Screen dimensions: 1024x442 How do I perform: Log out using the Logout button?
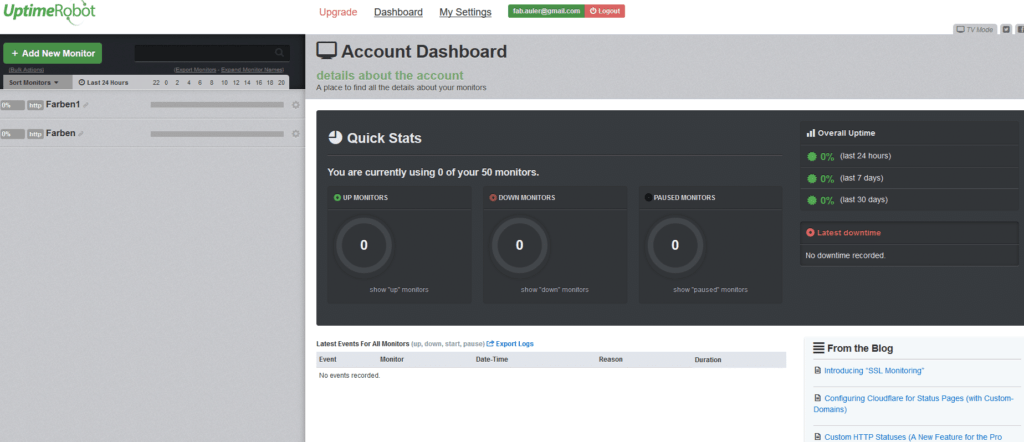[605, 11]
